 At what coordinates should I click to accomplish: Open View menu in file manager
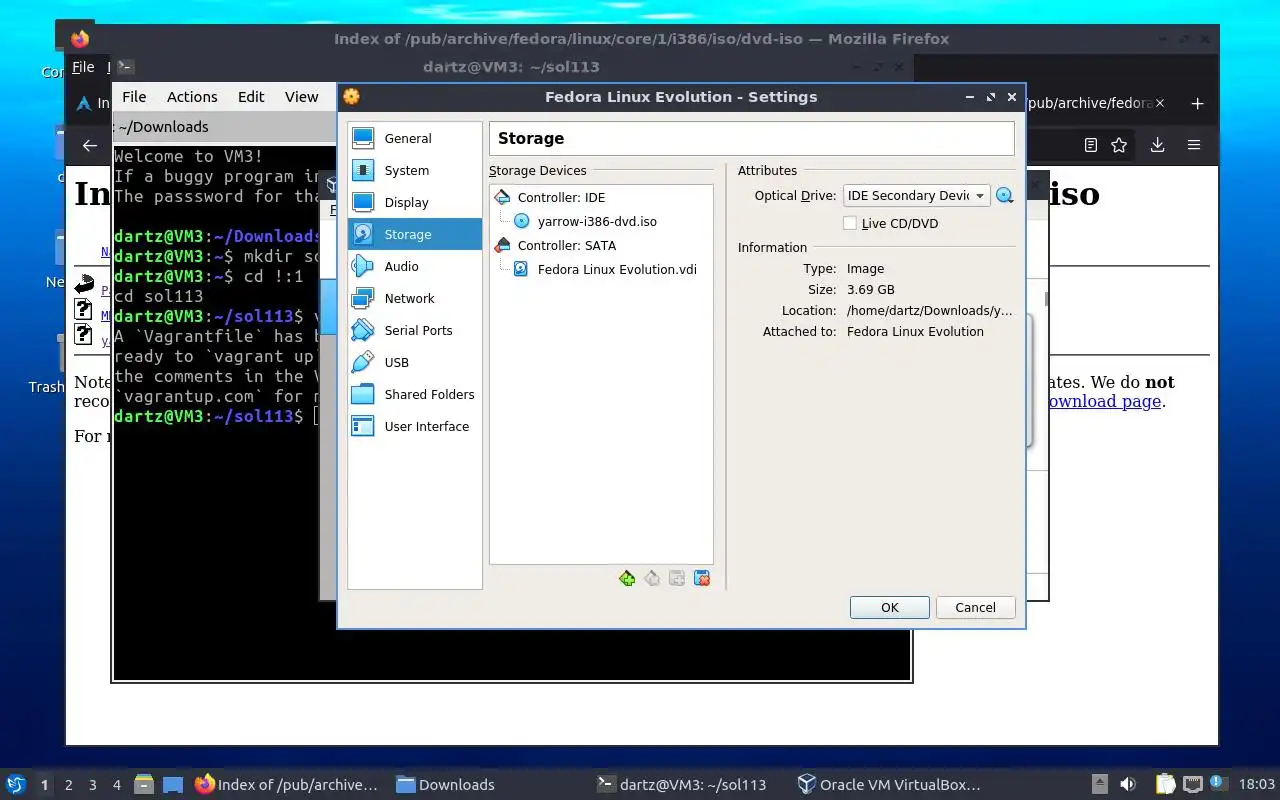point(301,97)
